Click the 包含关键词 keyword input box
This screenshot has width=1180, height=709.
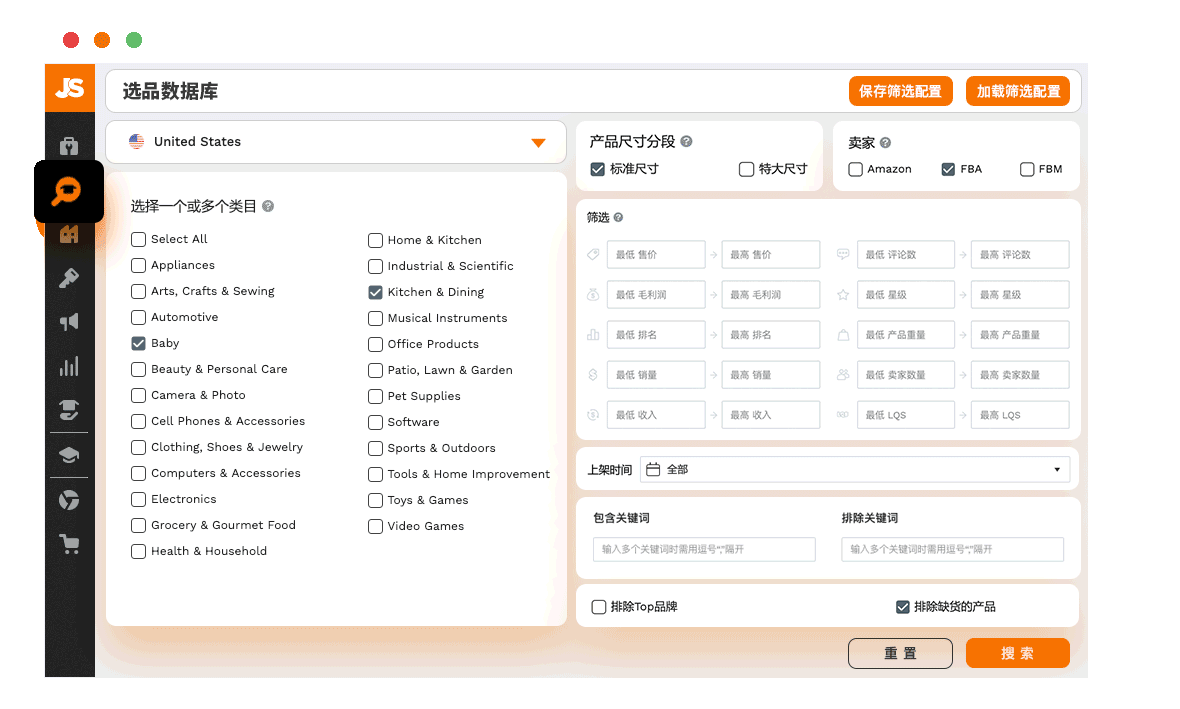704,549
